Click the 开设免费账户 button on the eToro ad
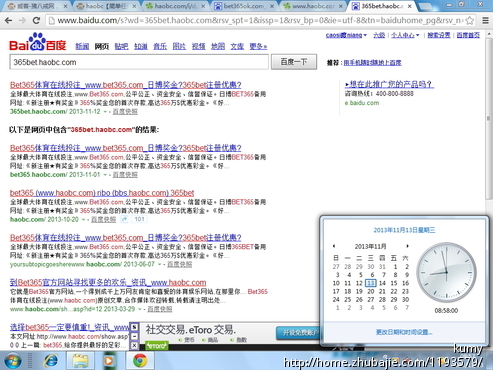Image resolution: width=493 pixels, height=370 pixels. [297, 333]
